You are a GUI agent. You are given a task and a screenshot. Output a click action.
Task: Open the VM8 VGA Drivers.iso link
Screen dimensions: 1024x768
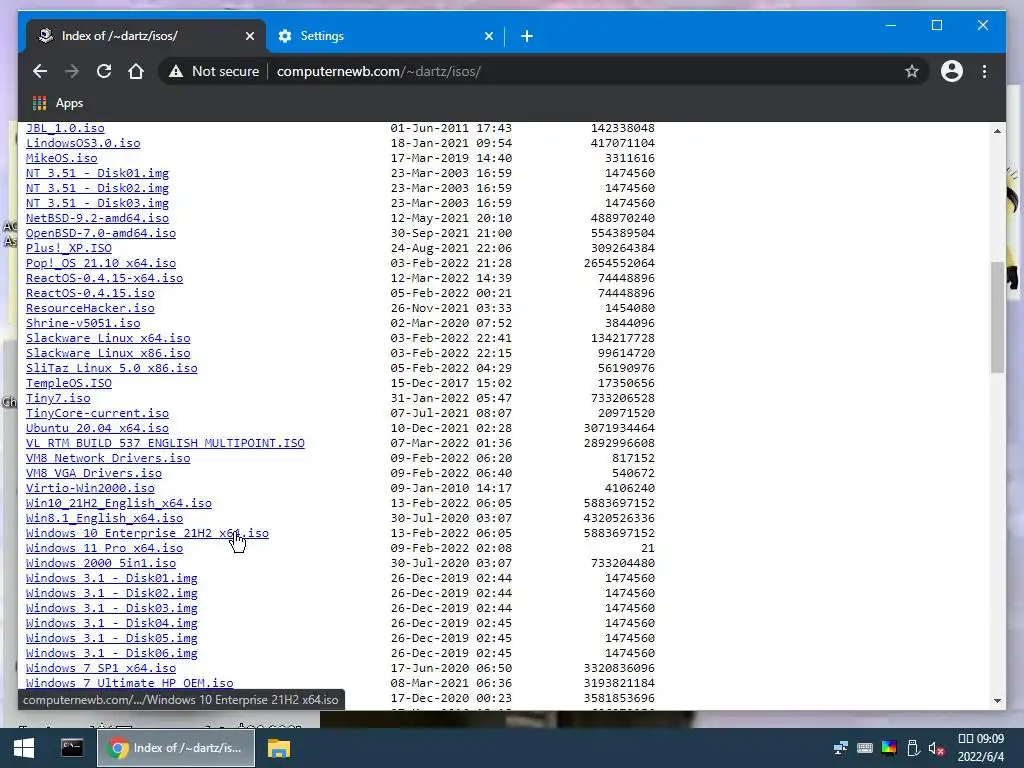(93, 473)
